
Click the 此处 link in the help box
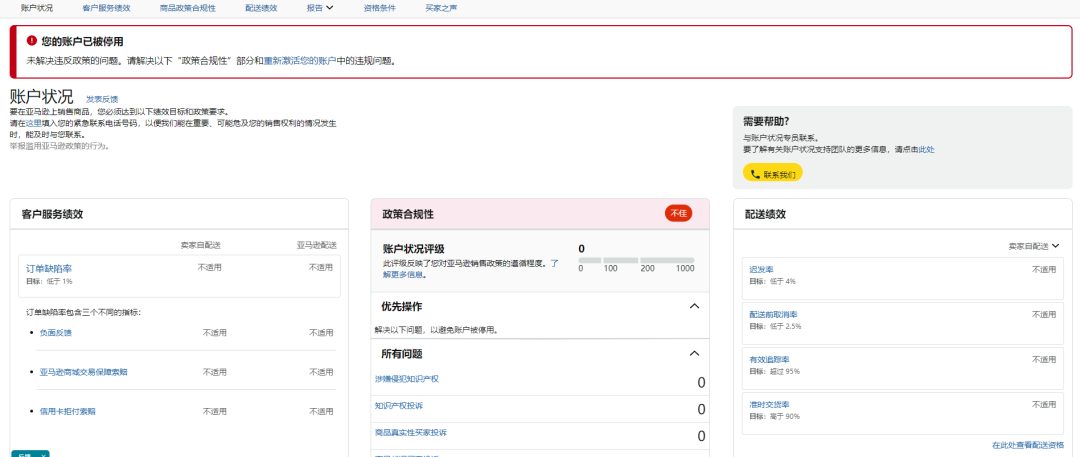[926, 150]
